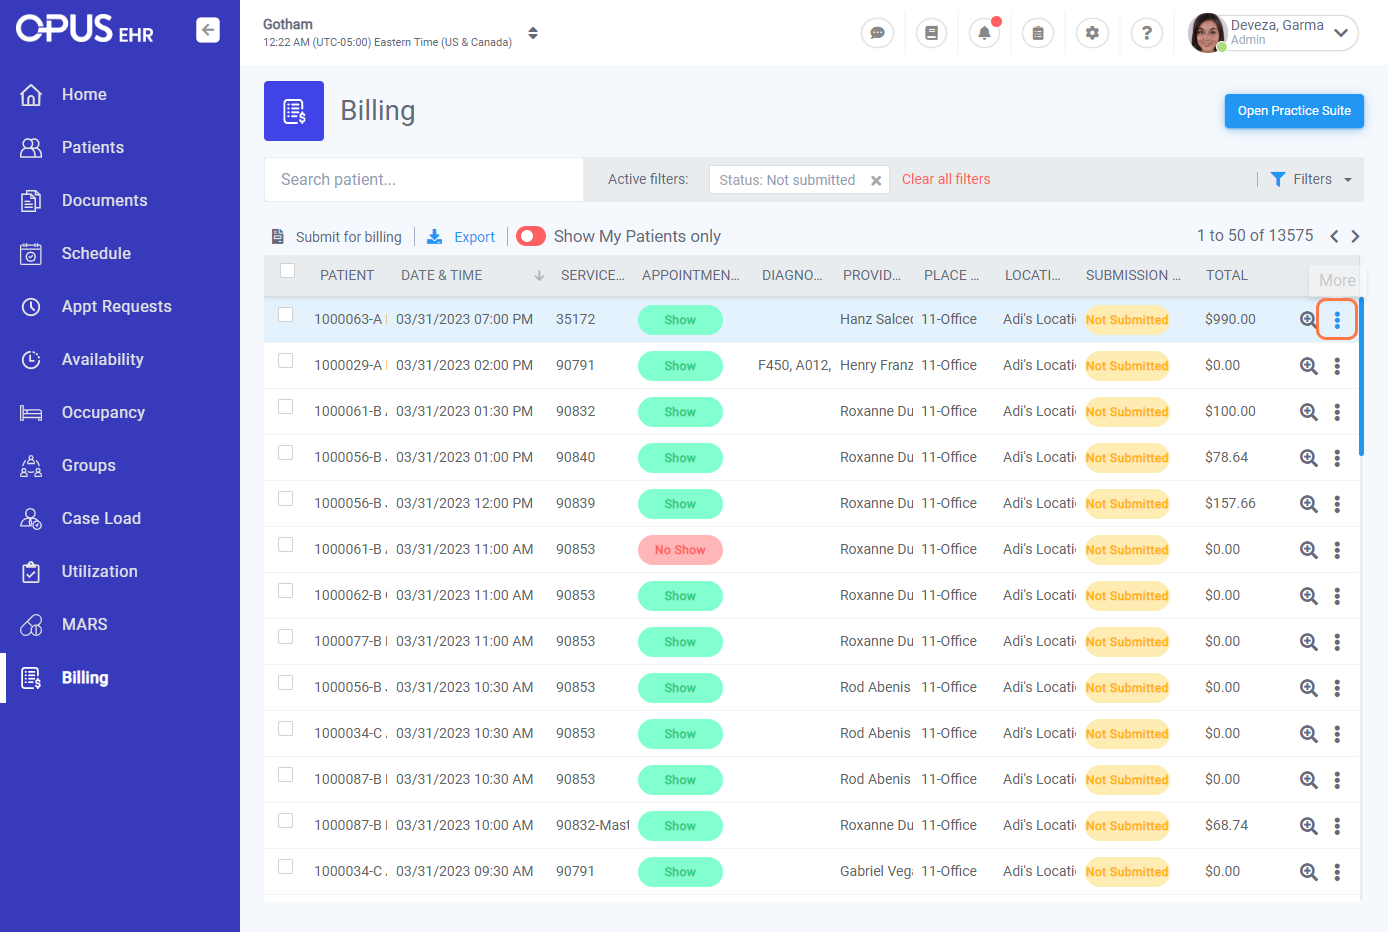Screen dimensions: 1388x932
Task: Click the Billing page header icon
Action: coord(294,111)
